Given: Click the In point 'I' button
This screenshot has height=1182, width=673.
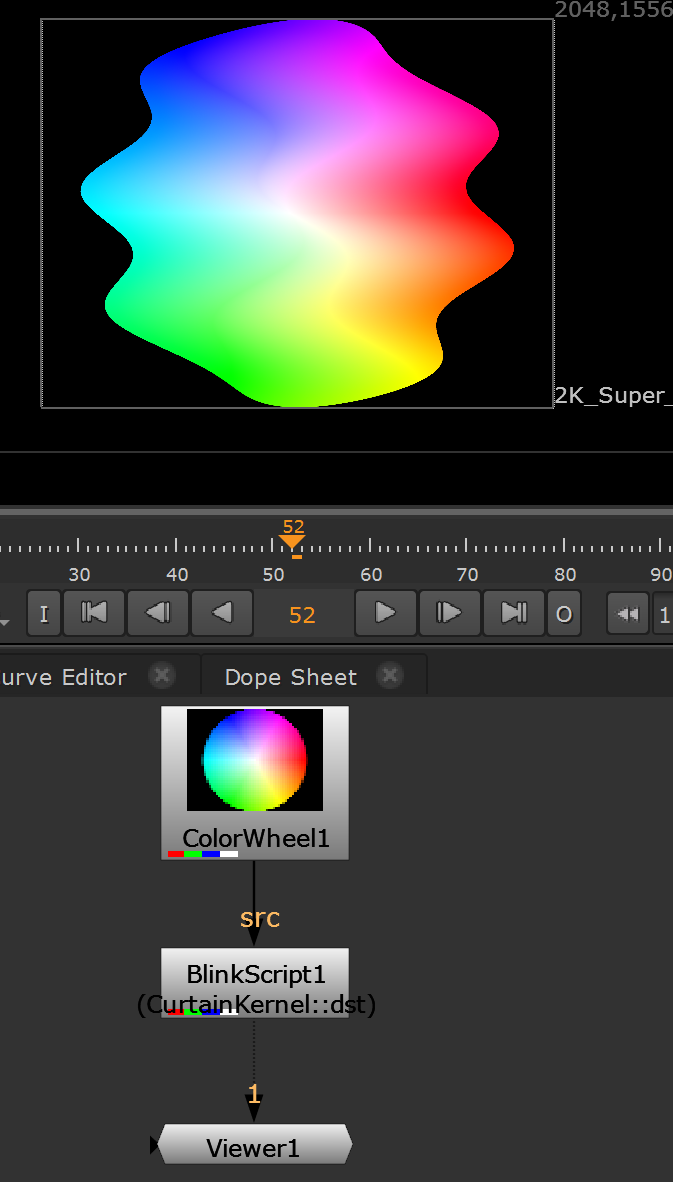Looking at the screenshot, I should (44, 614).
